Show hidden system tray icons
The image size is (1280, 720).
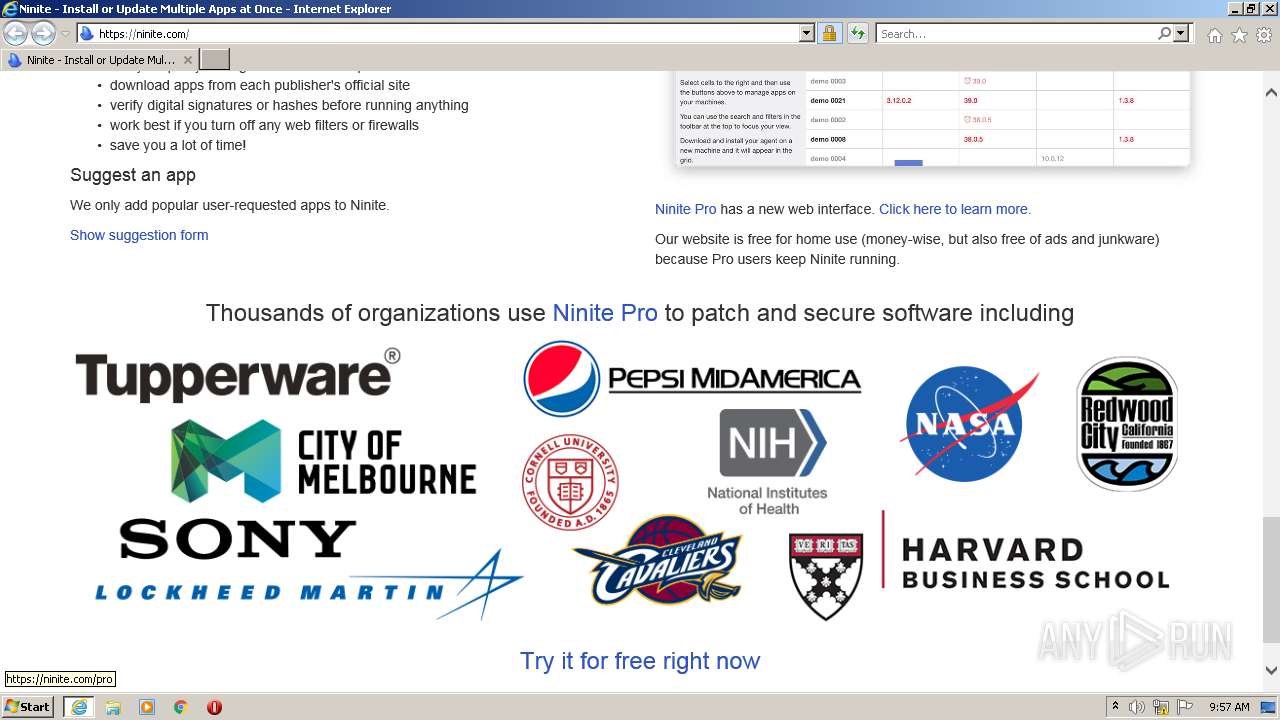click(x=1116, y=707)
